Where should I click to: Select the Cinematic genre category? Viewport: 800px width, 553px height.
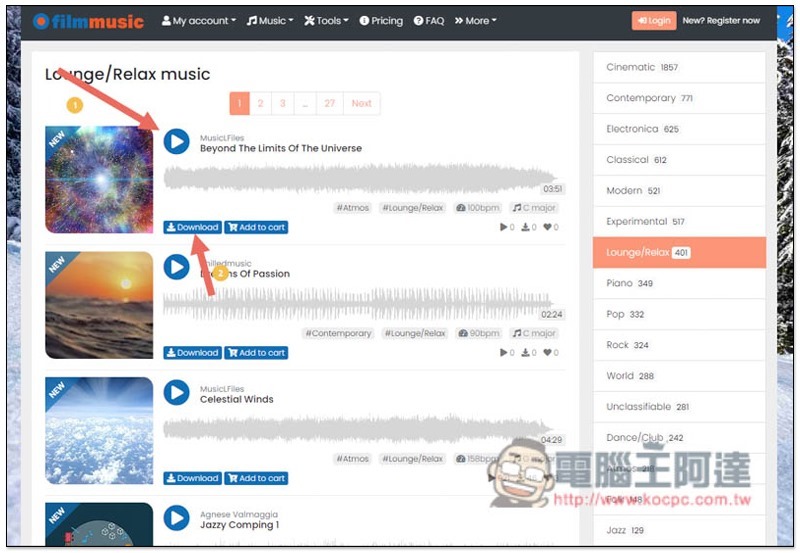[x=679, y=67]
